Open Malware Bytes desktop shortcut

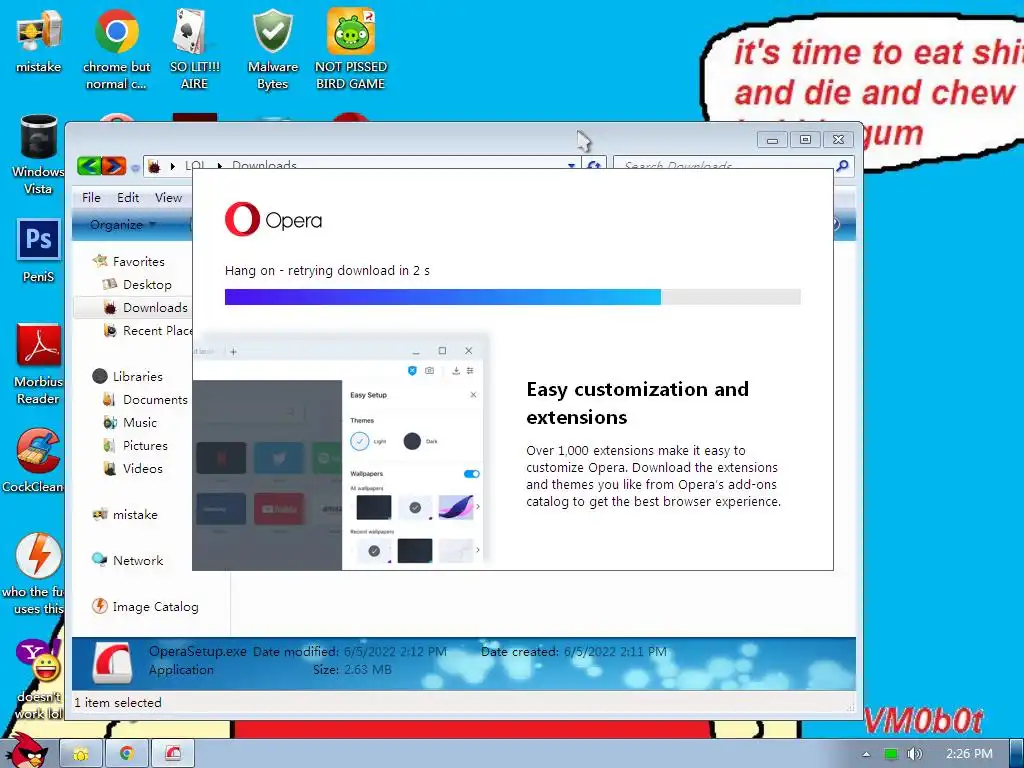pos(272,49)
